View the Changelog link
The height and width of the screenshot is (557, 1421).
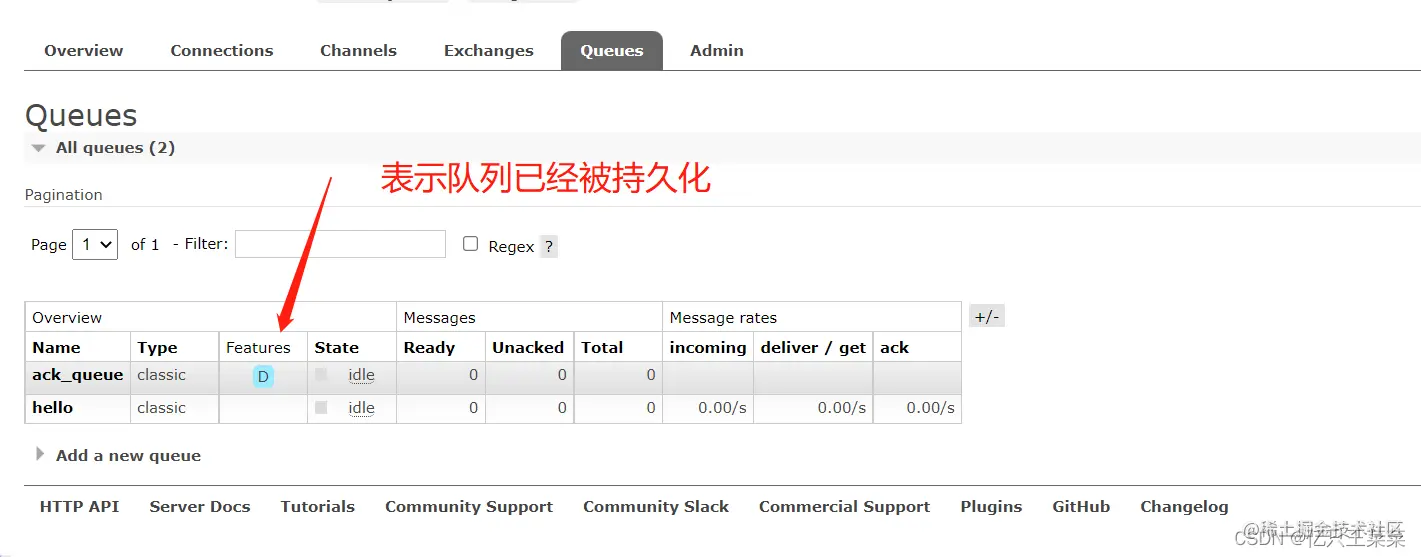pyautogui.click(x=1184, y=507)
